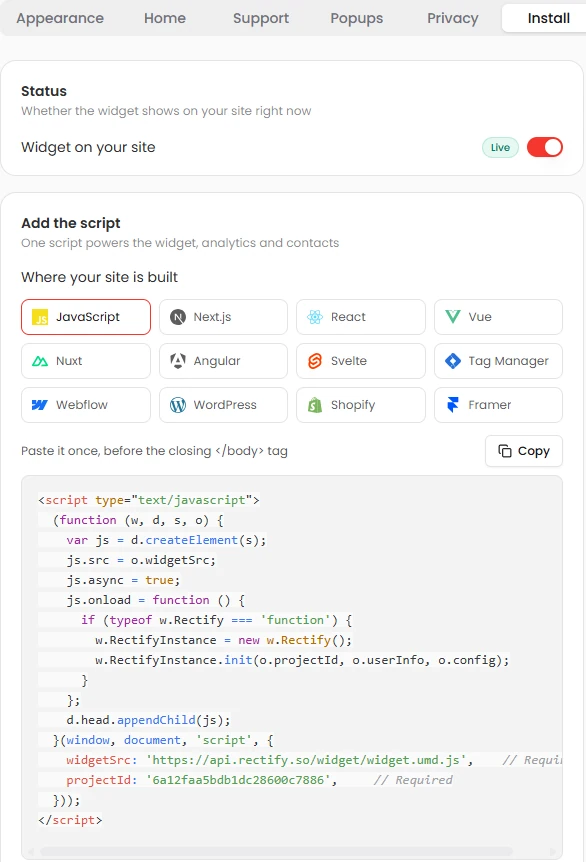
Task: Click the 'Add the script' heading
Action: (70, 223)
